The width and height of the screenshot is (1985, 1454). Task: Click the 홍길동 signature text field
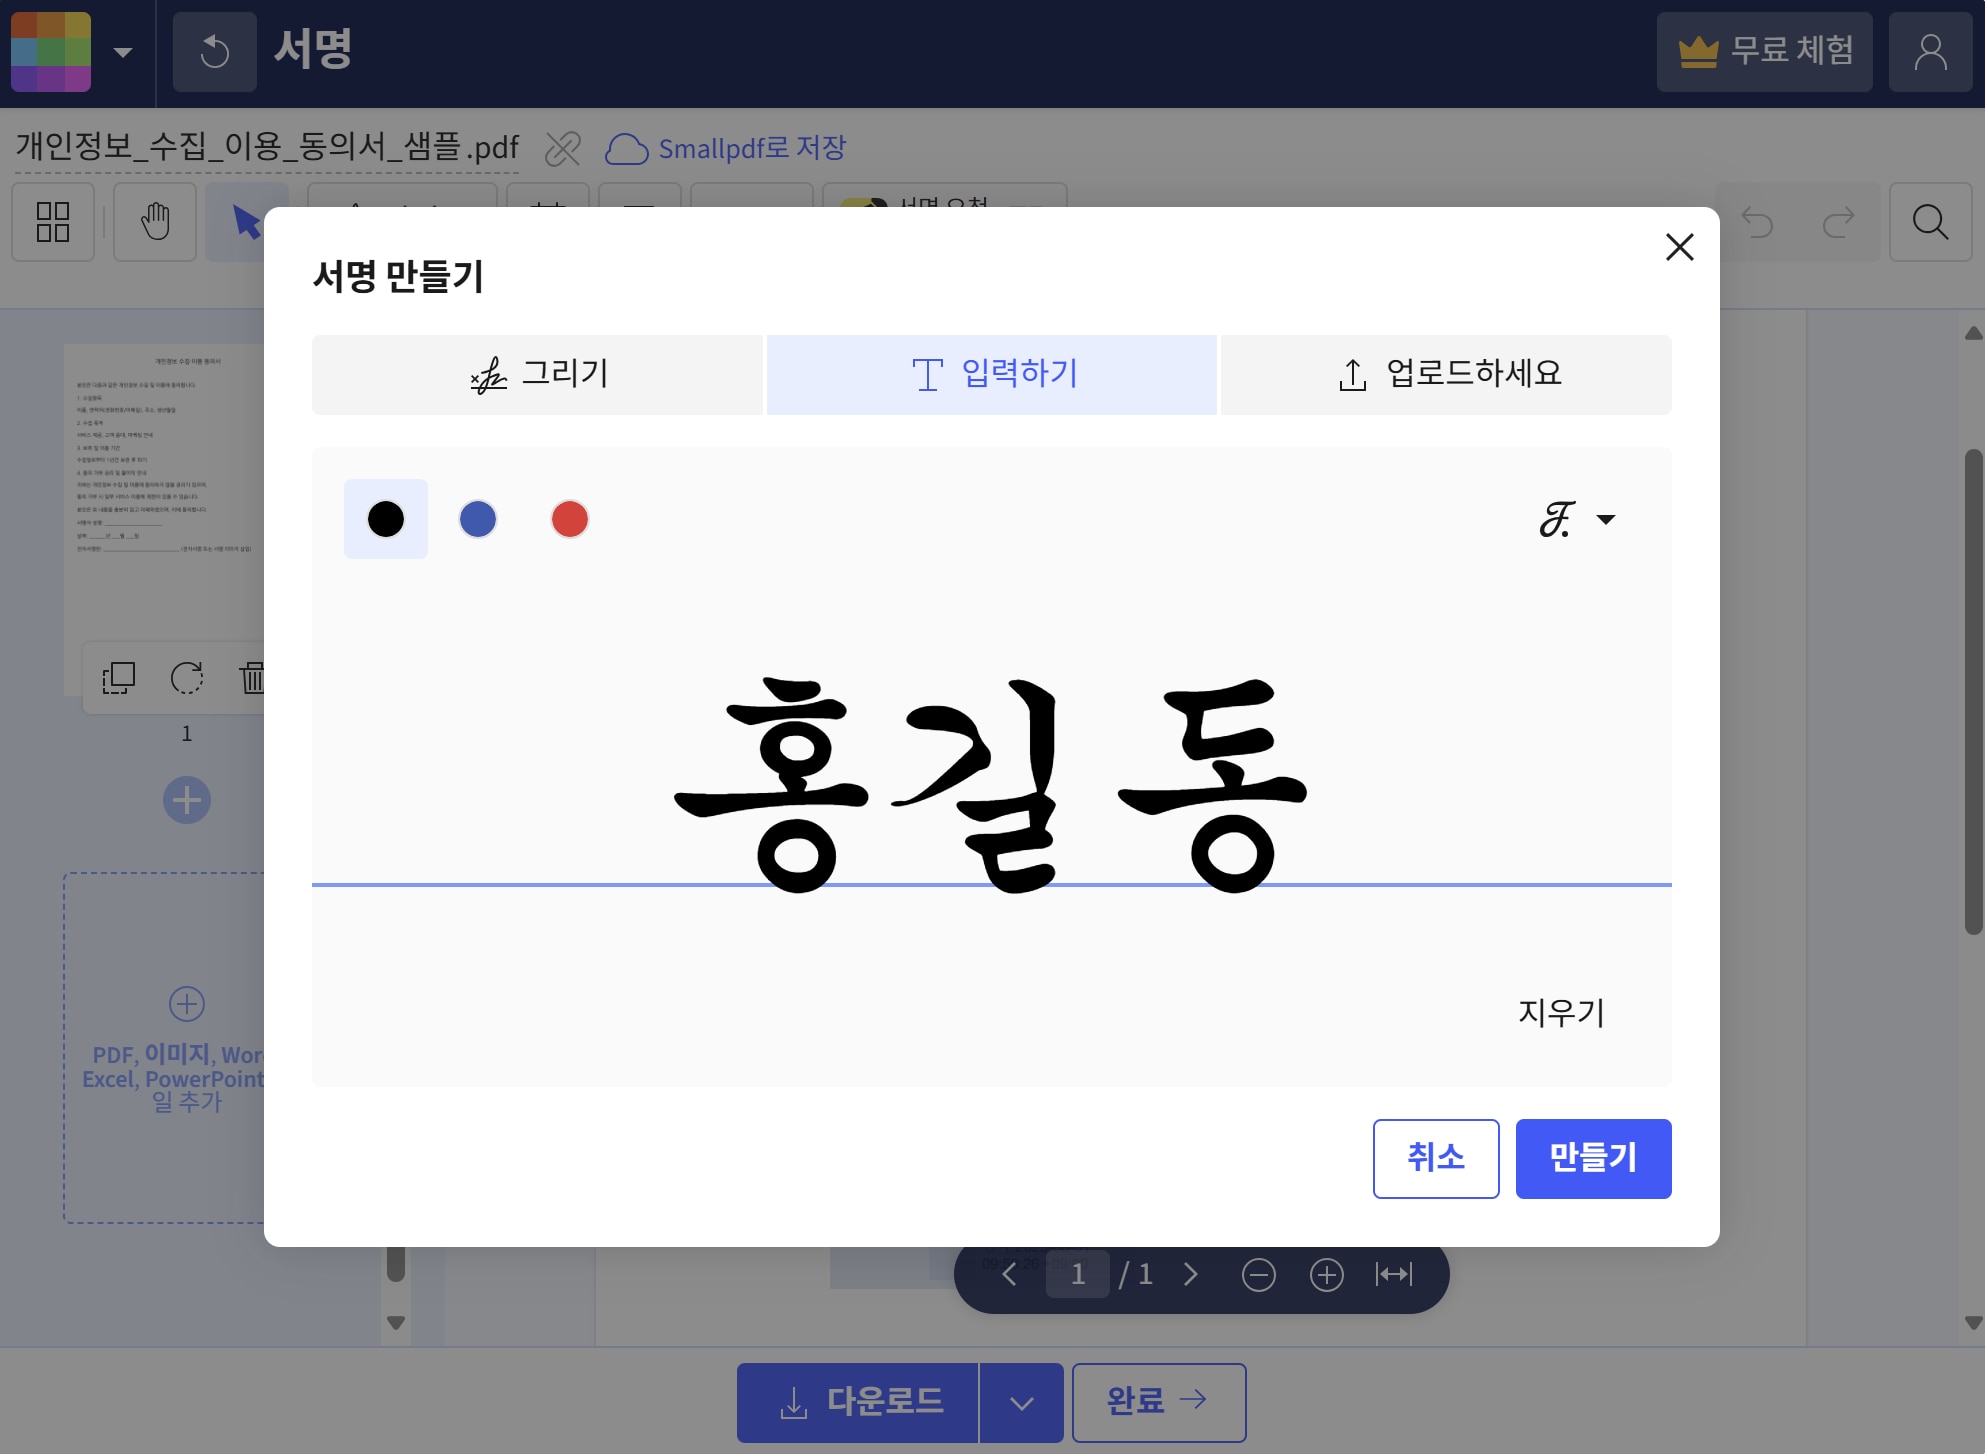point(992,785)
